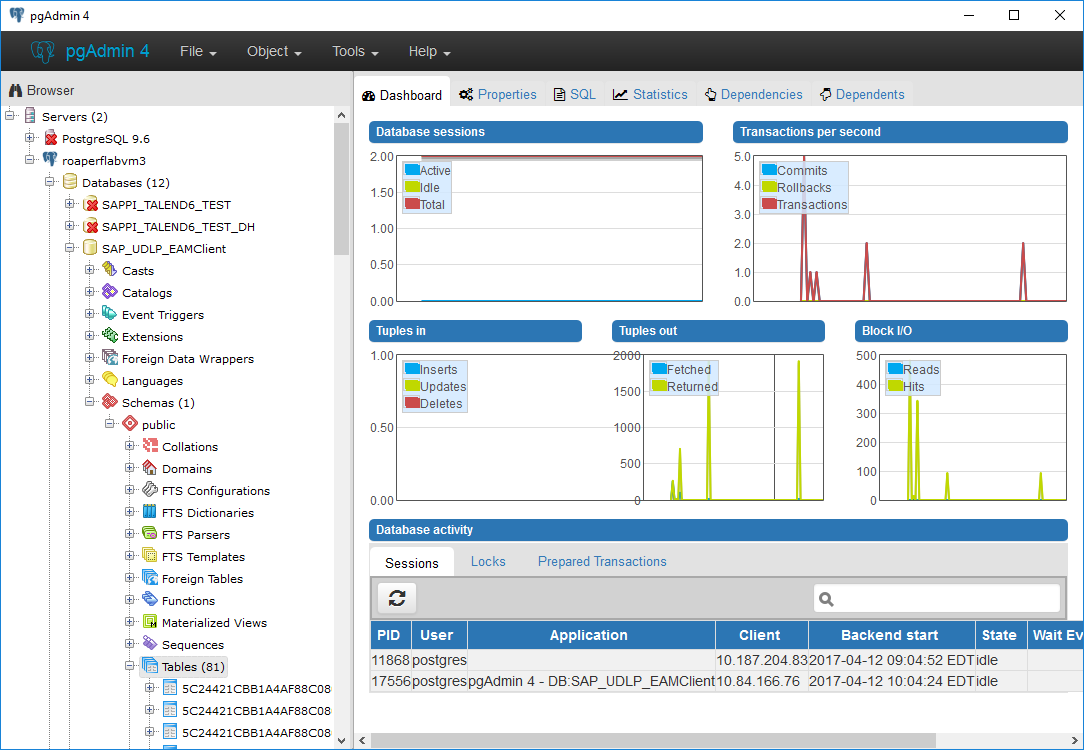Refresh the Database activity sessions list
The image size is (1084, 750).
tap(397, 598)
